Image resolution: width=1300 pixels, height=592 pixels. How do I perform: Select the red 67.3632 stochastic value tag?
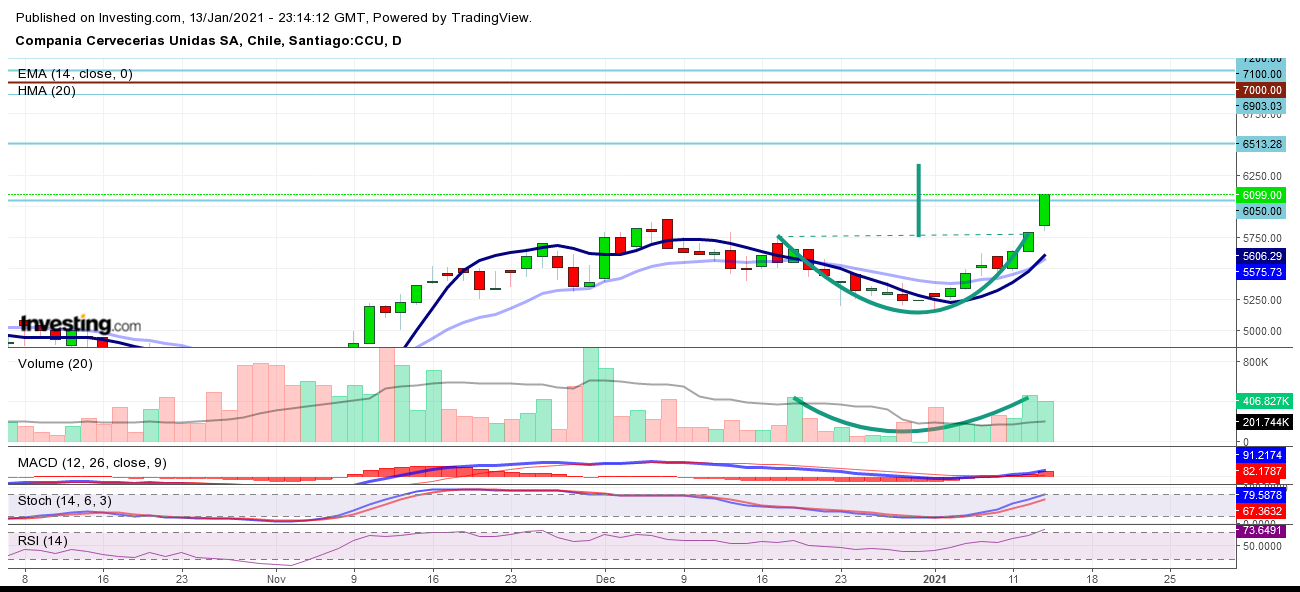click(x=1263, y=511)
